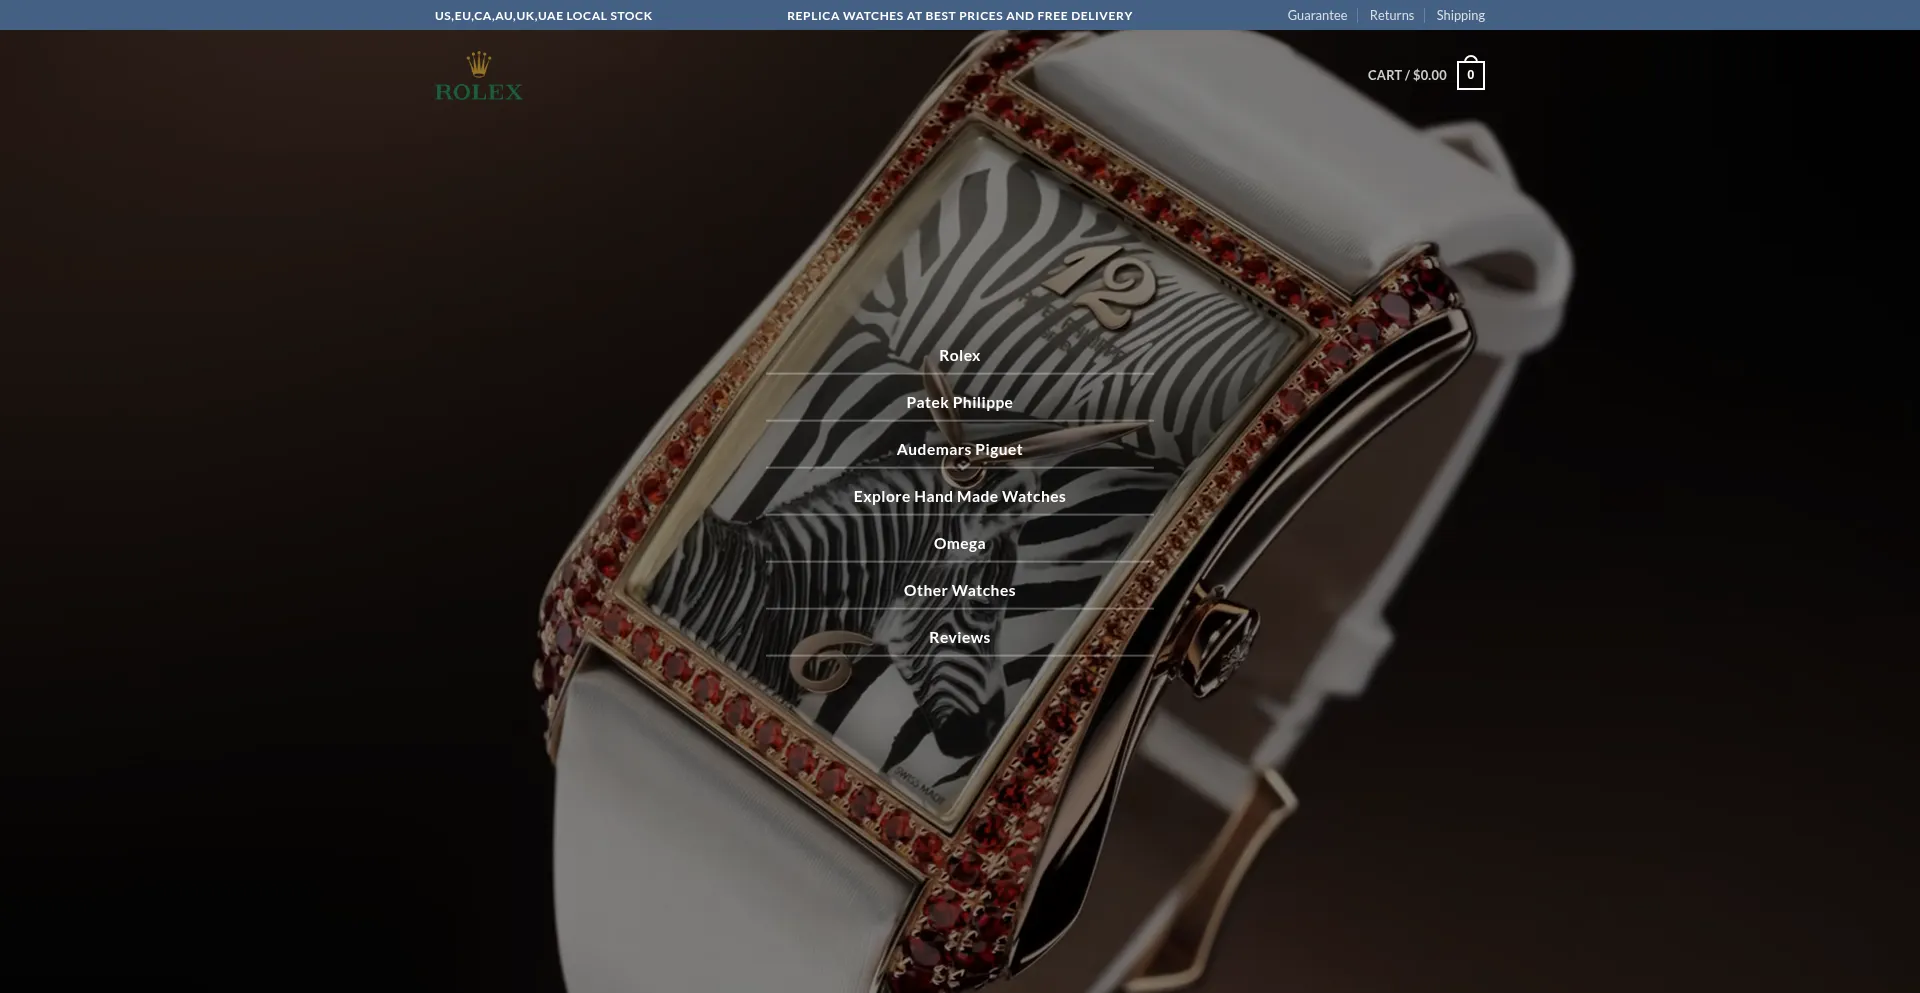Open the shopping cart bag icon
This screenshot has height=993, width=1920.
tap(1470, 76)
